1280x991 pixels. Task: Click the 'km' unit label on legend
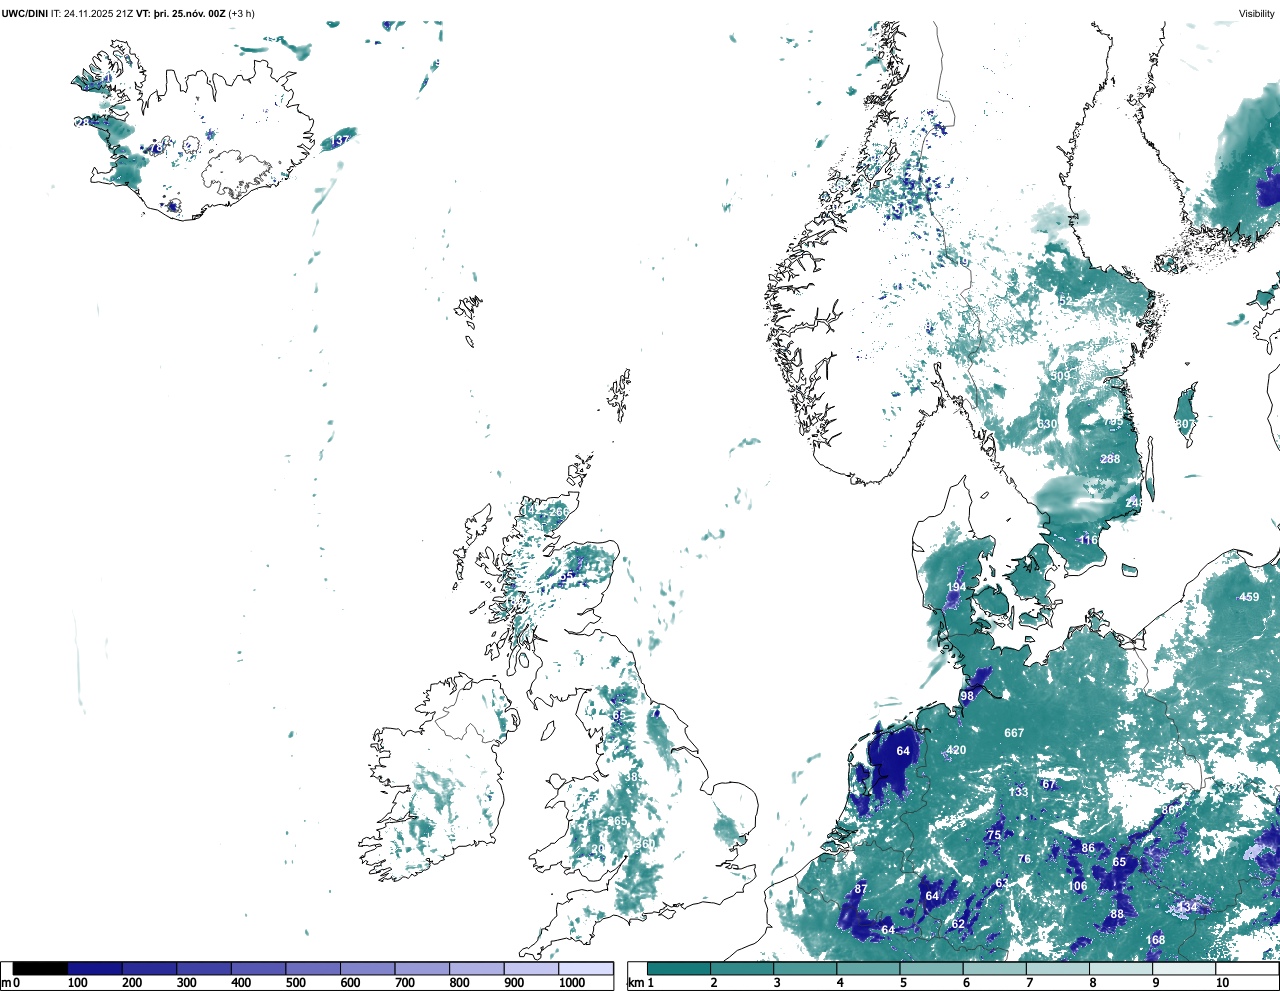click(x=634, y=983)
